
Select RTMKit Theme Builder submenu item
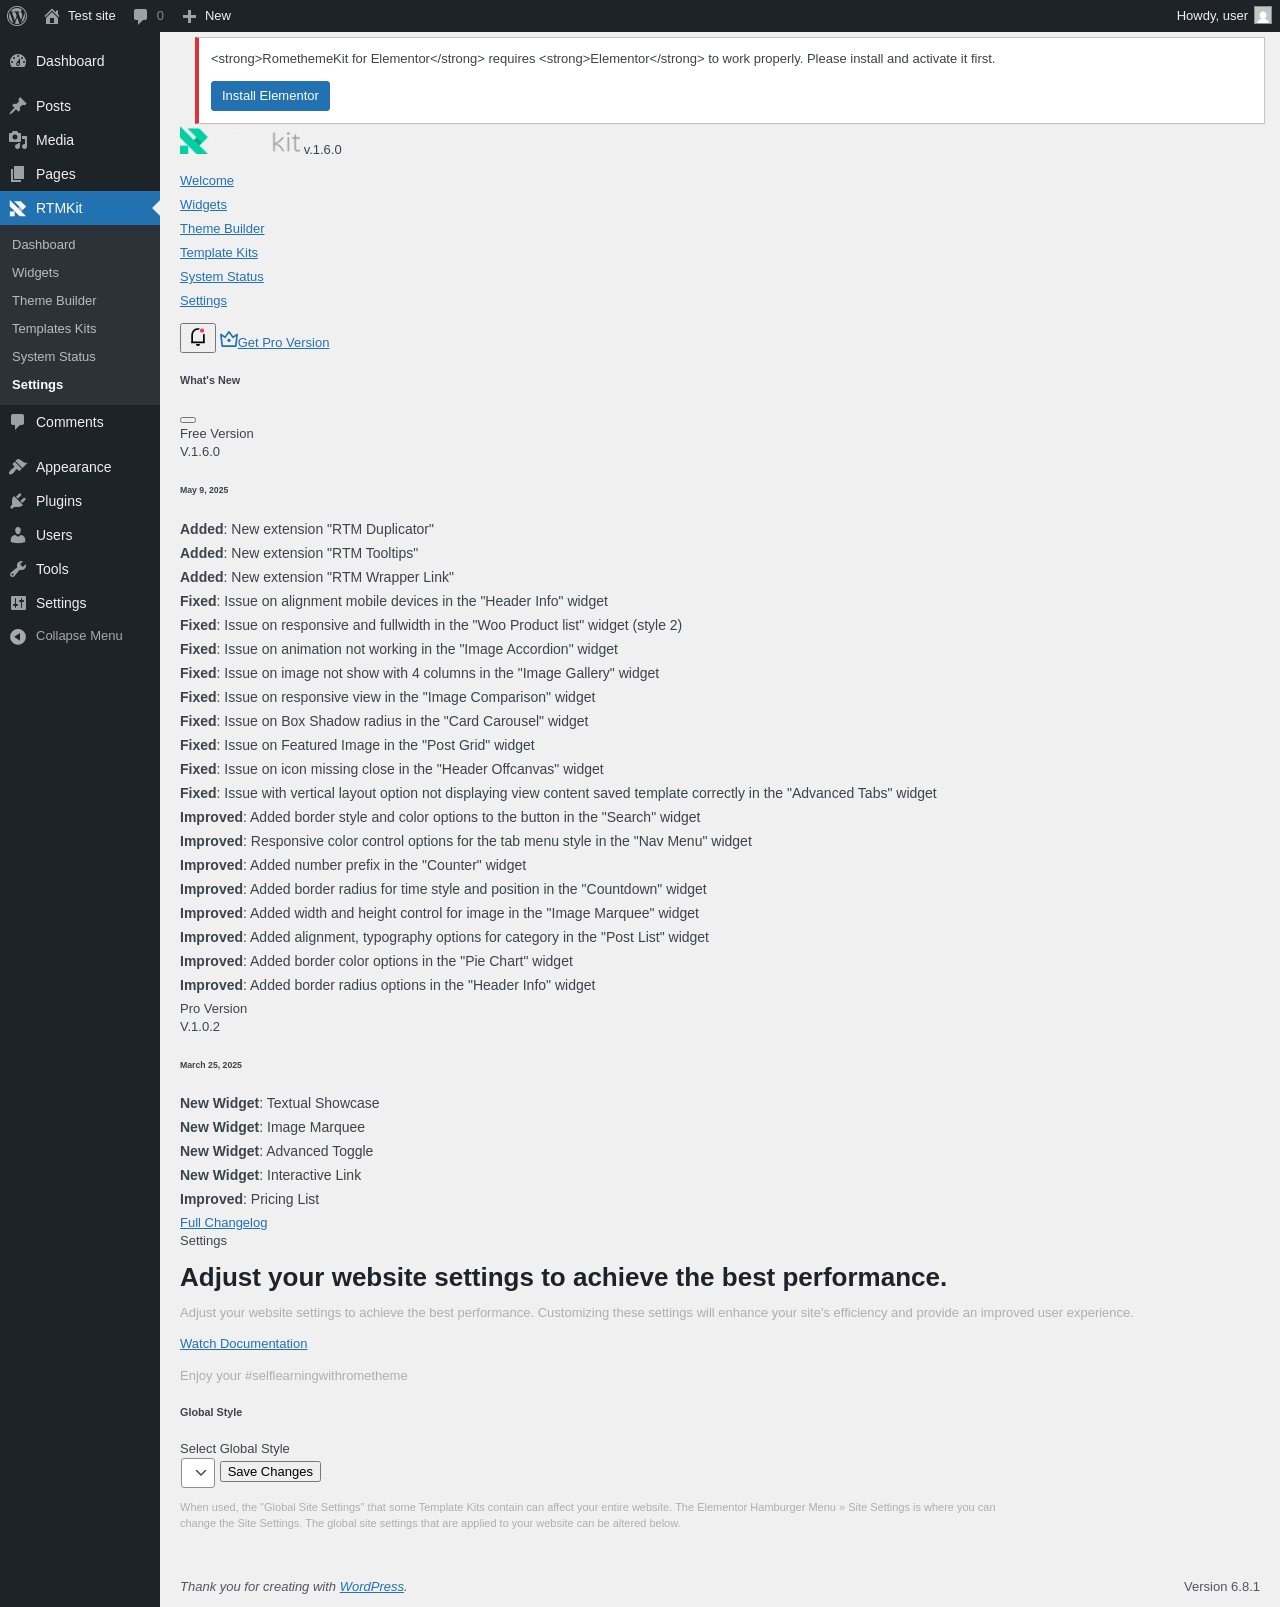54,301
